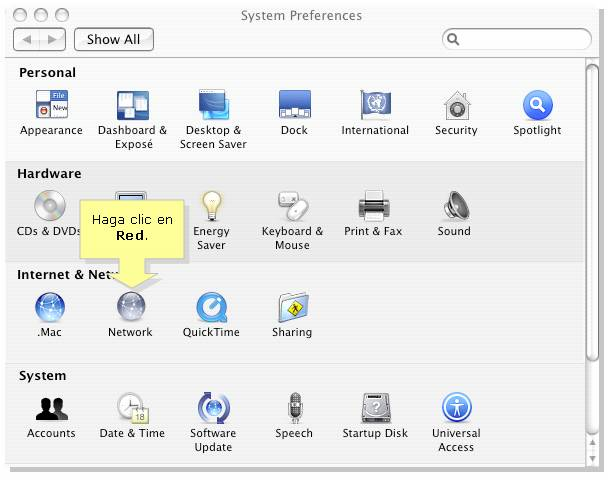This screenshot has width=613, height=483.
Task: Click the vertical scrollbar thumb
Action: pos(593,212)
